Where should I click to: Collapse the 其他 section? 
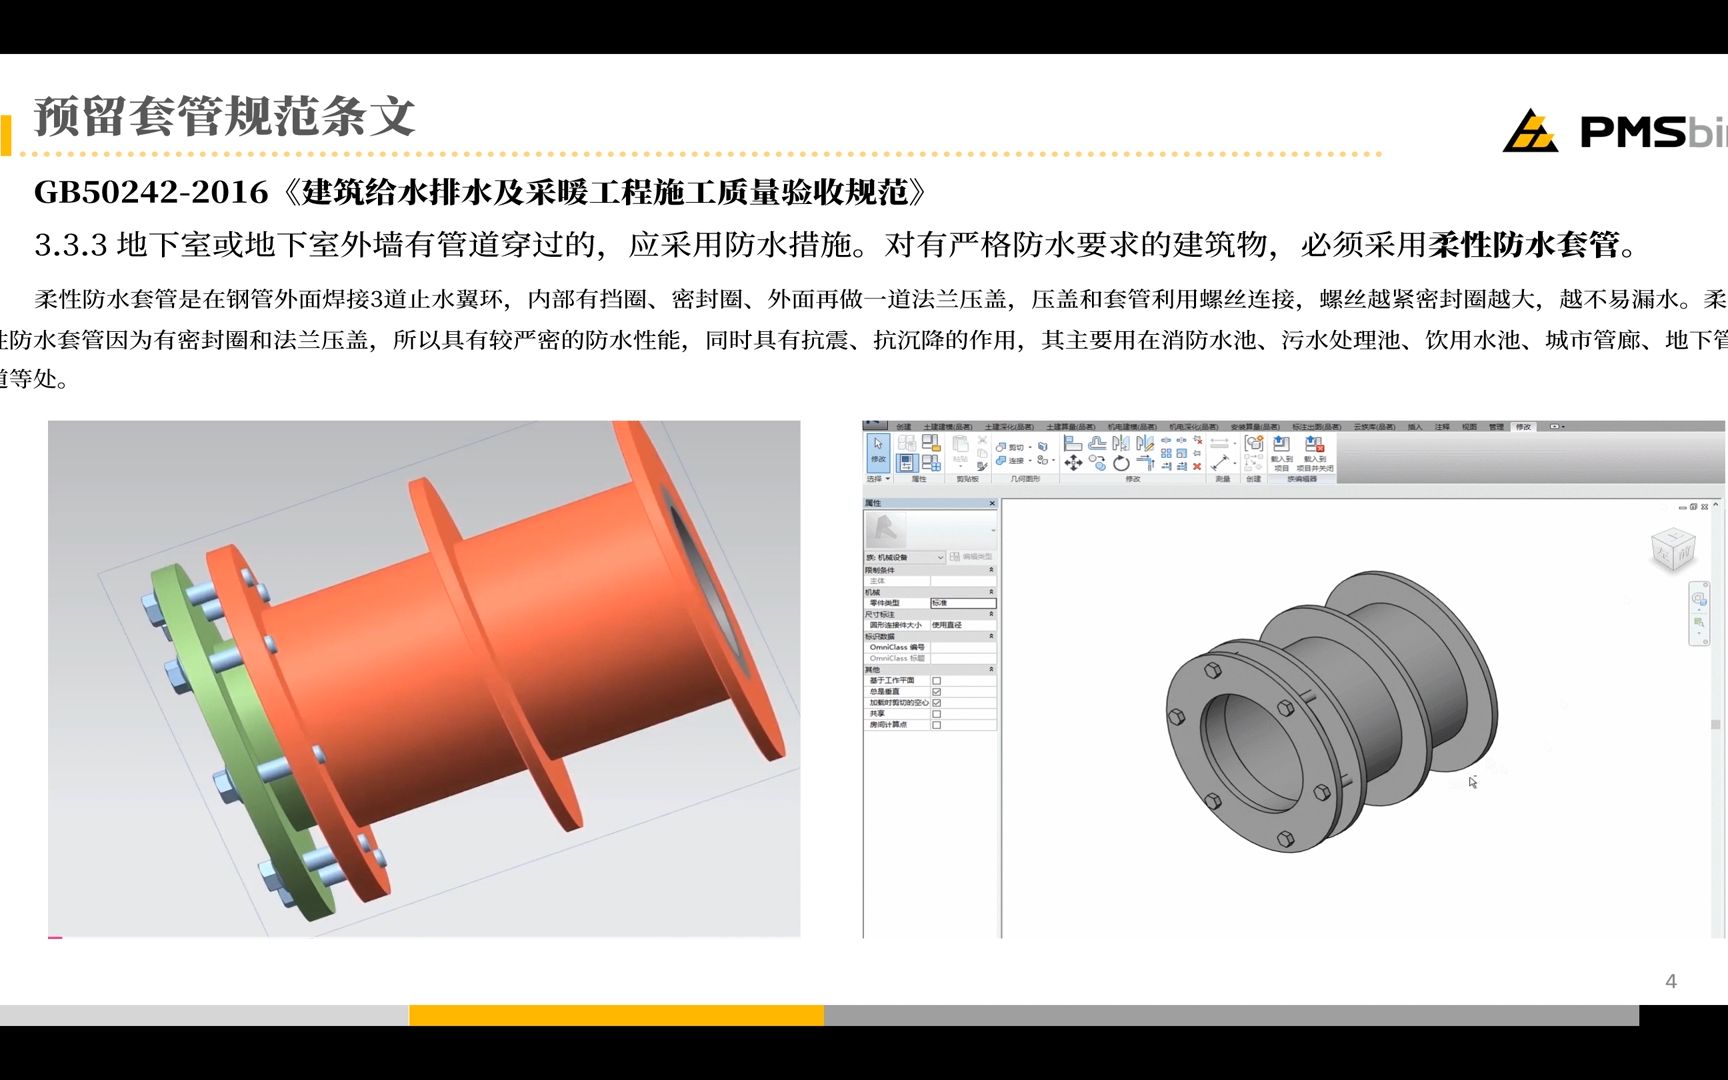pyautogui.click(x=991, y=669)
